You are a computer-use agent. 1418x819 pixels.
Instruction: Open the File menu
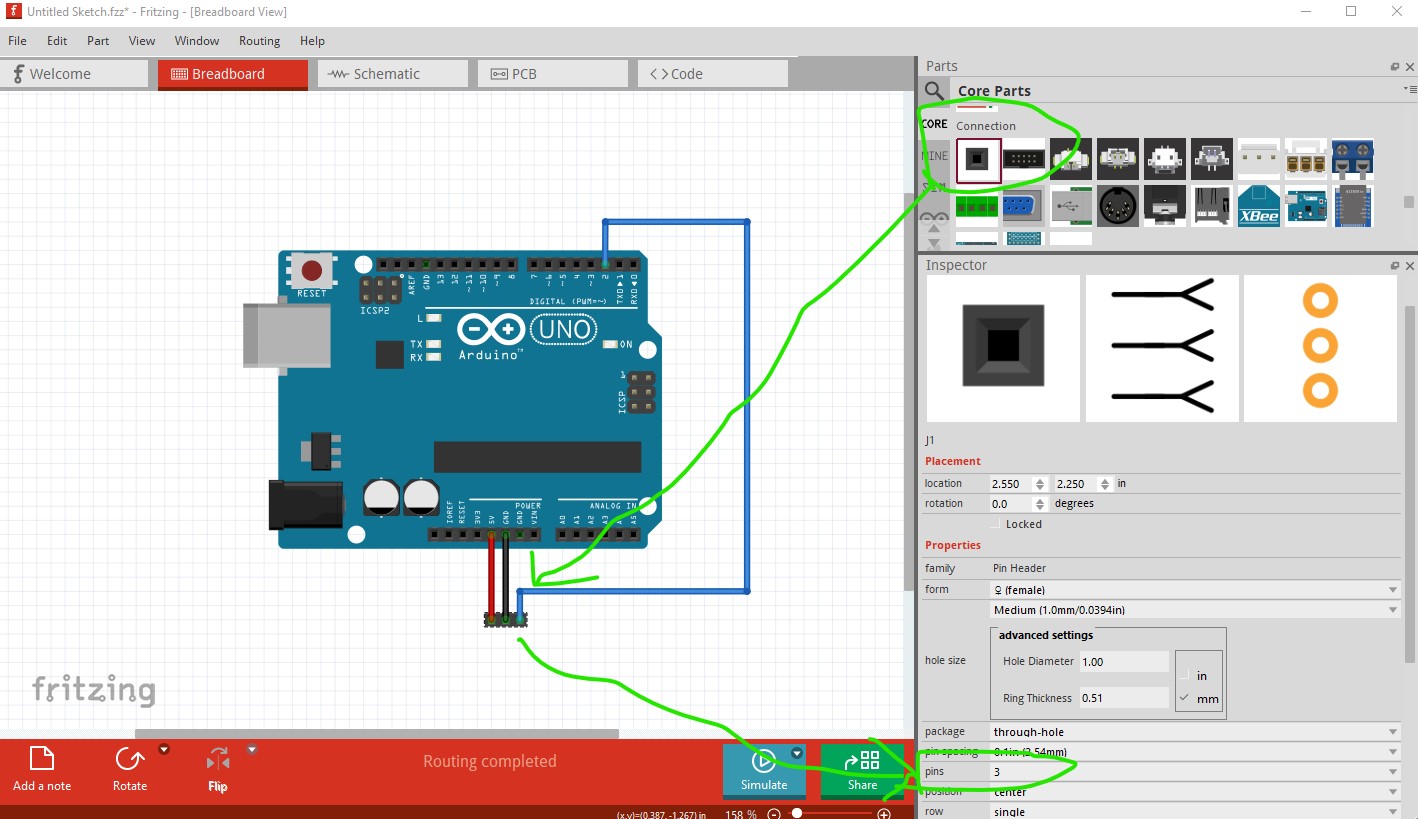pos(17,41)
